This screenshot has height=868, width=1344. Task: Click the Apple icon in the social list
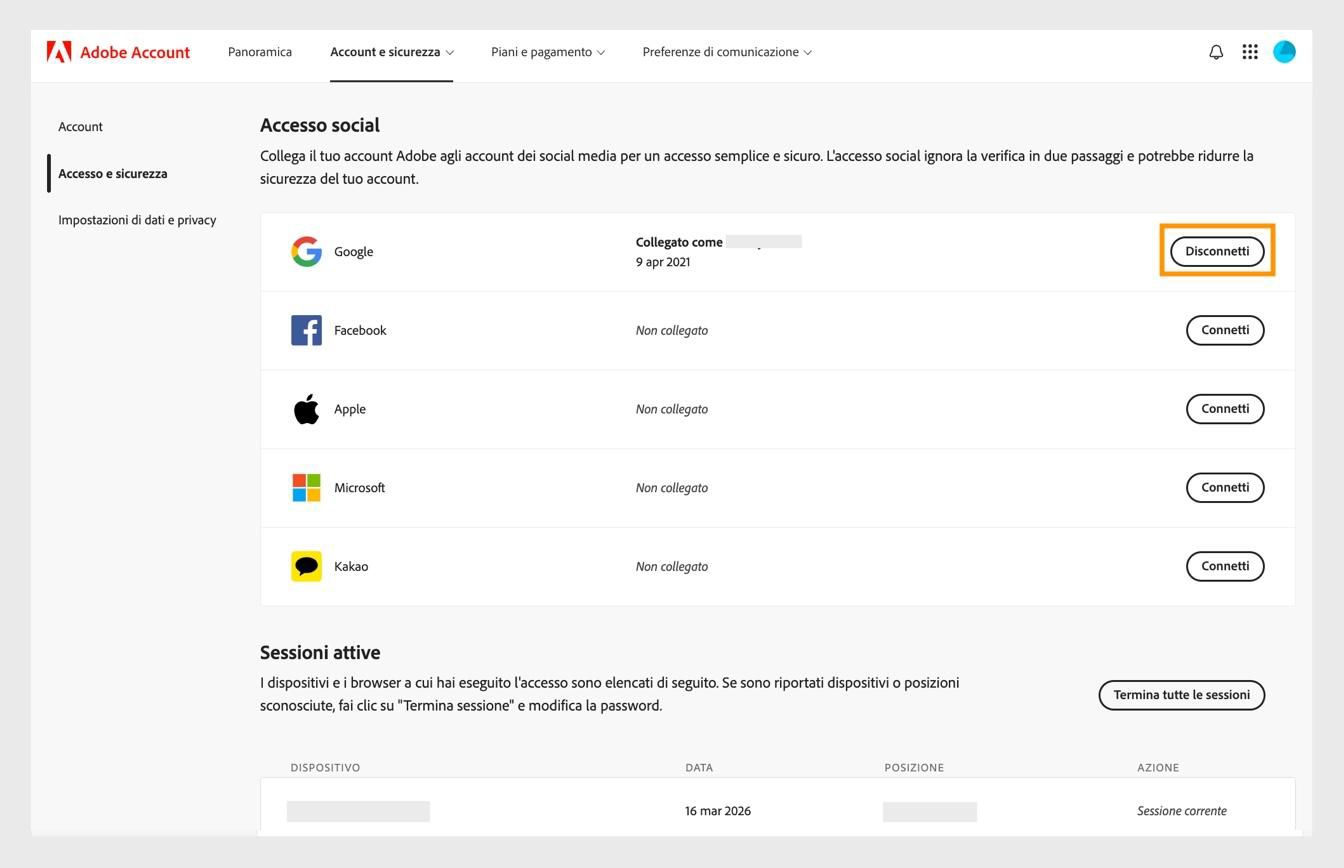click(307, 408)
